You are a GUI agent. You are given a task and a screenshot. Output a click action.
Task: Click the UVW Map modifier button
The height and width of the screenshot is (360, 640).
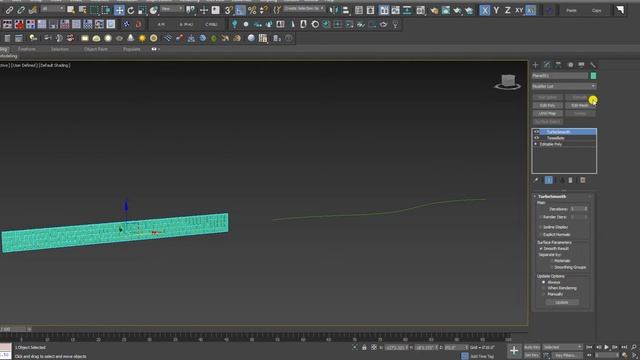[x=547, y=113]
